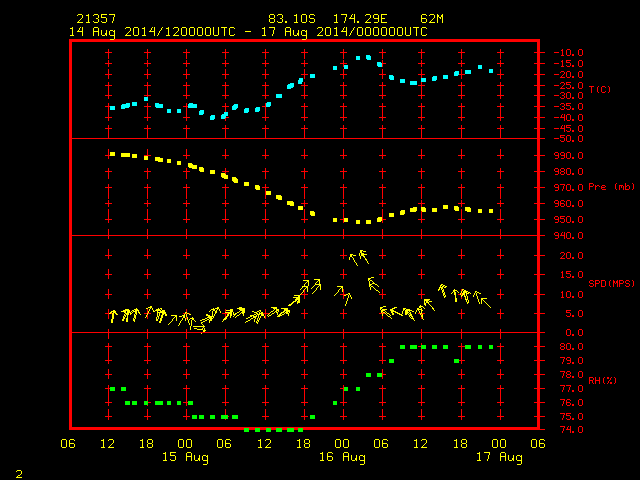Viewport: 640px width, 480px height.
Task: Select station ID 21357 in header
Action: 96,19
